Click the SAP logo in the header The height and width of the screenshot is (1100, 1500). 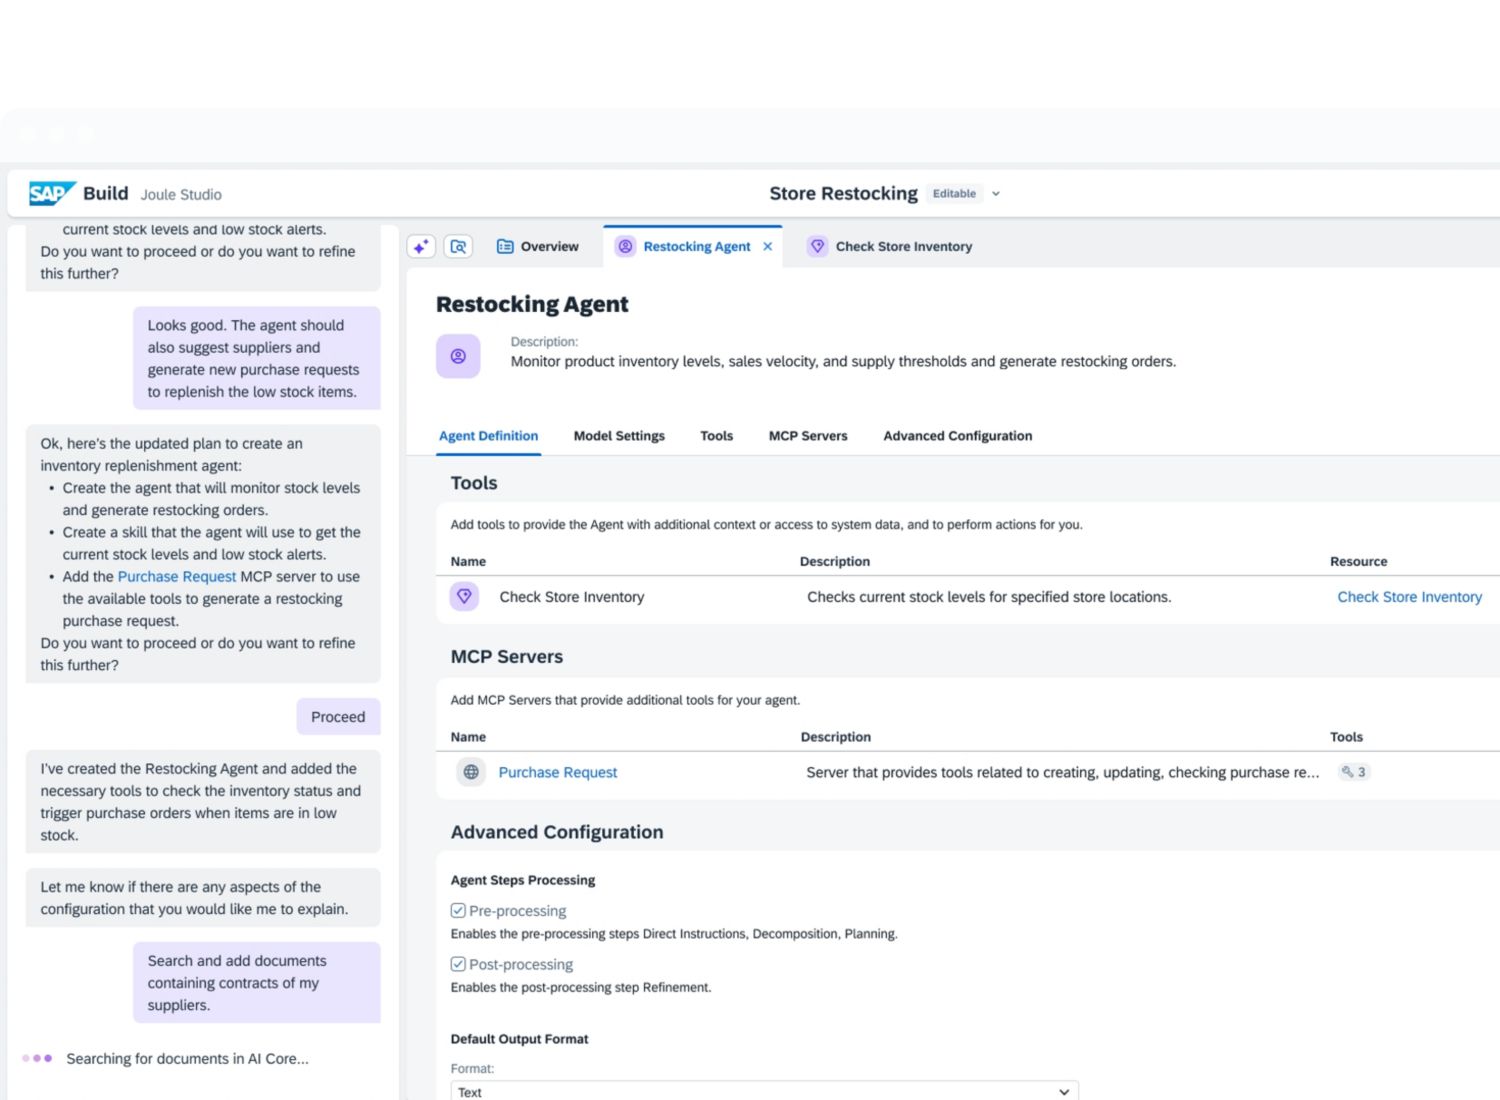(51, 193)
